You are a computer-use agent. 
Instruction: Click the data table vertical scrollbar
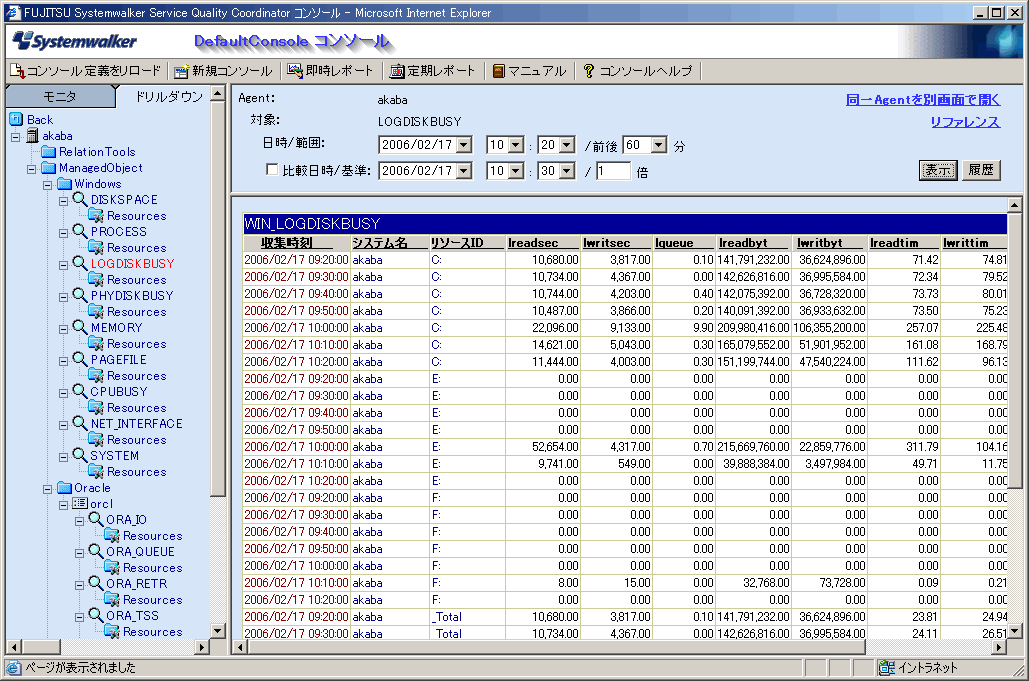[x=1015, y=350]
